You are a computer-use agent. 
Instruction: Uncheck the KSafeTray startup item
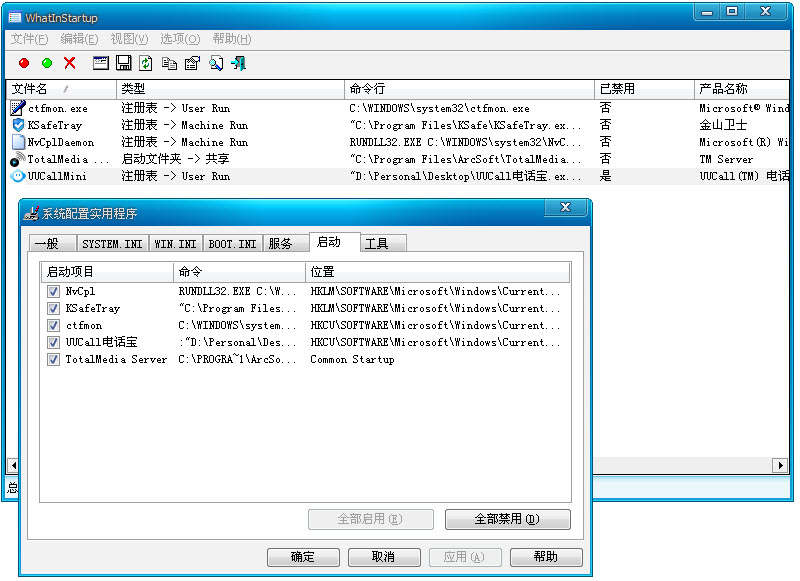click(53, 308)
